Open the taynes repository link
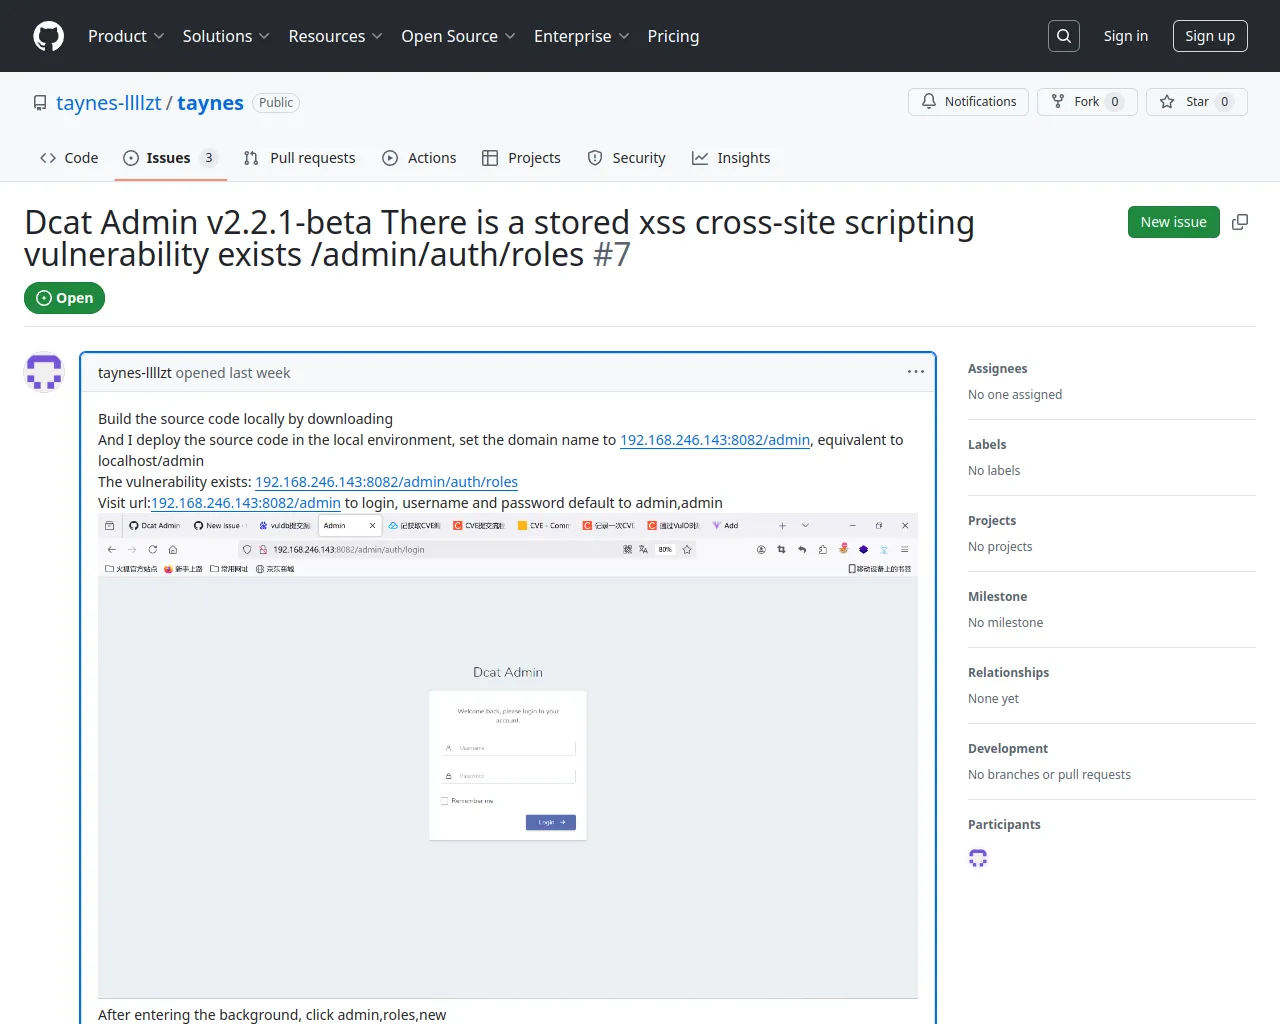Viewport: 1280px width, 1024px height. click(x=211, y=103)
